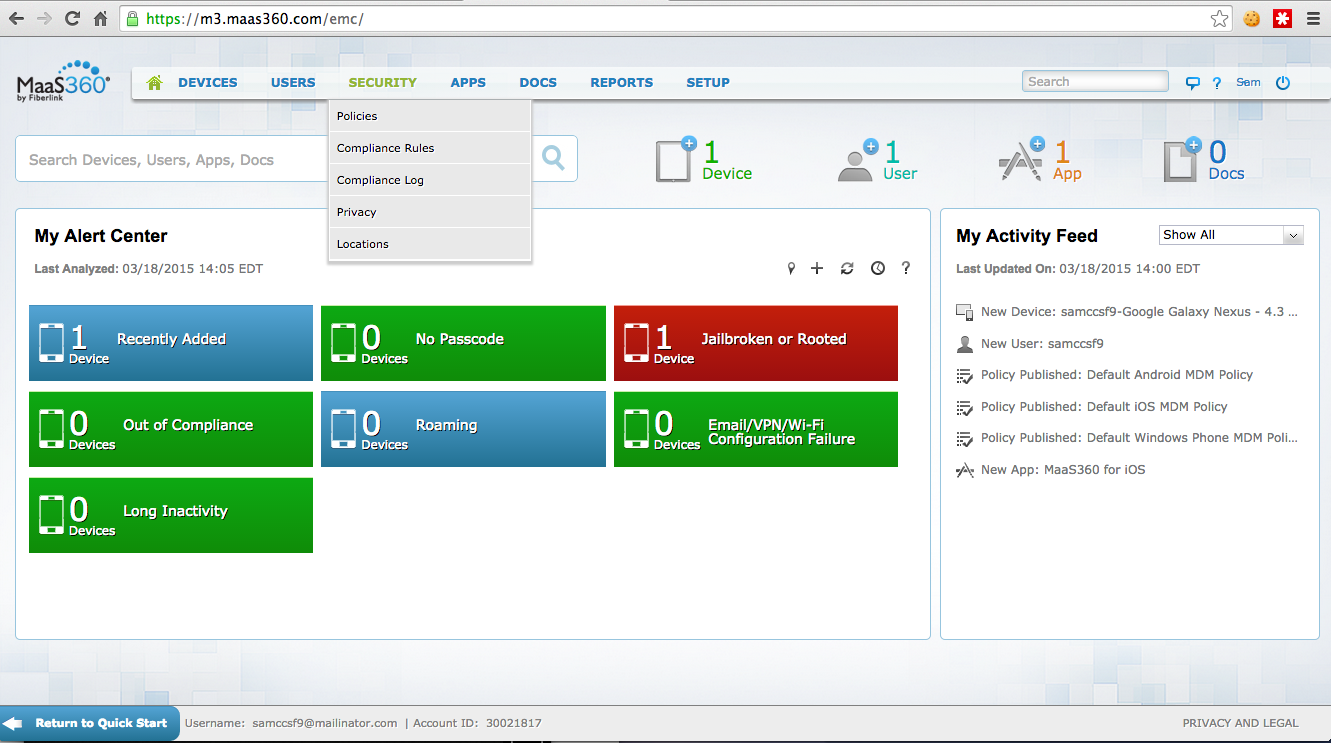The height and width of the screenshot is (743, 1331).
Task: Open the Jailbroken or Rooted alert tile
Action: 756,343
